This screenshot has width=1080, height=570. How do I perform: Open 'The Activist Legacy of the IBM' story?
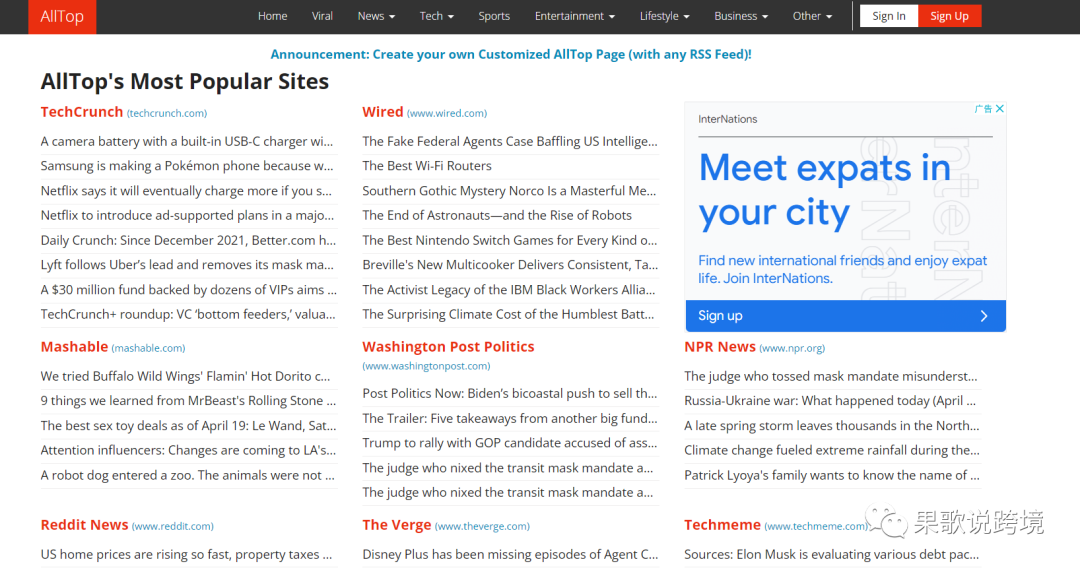pos(509,289)
